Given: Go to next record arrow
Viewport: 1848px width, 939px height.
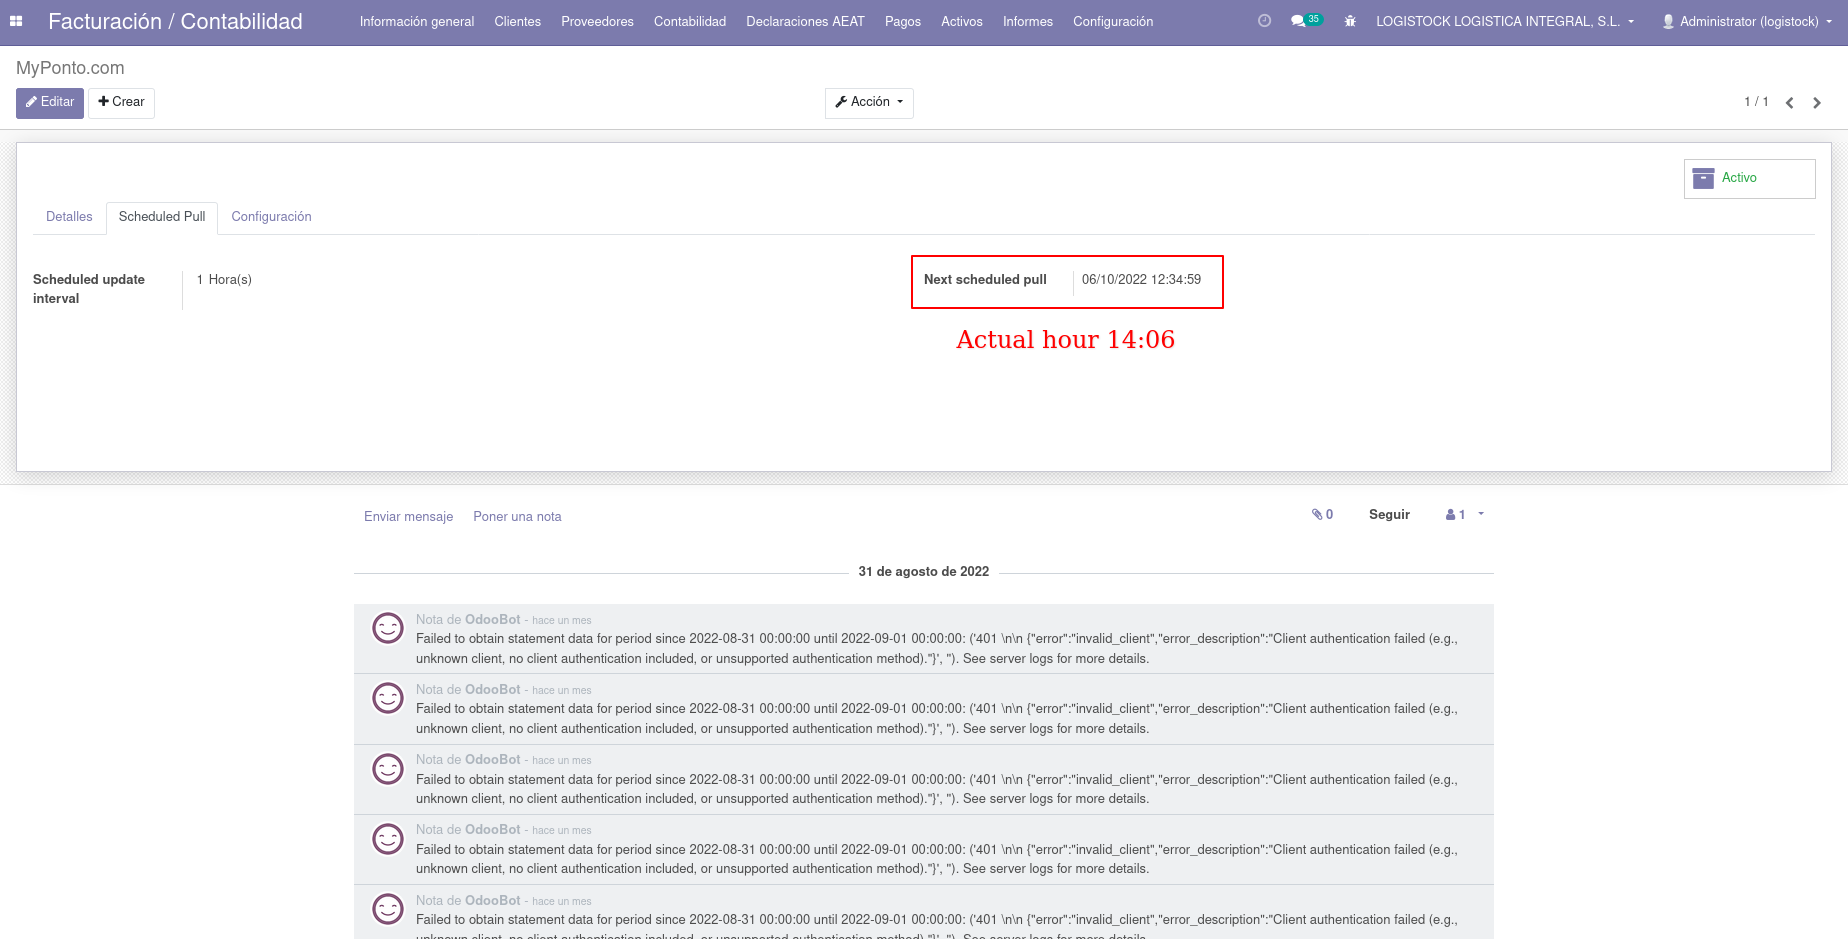Looking at the screenshot, I should (x=1817, y=103).
